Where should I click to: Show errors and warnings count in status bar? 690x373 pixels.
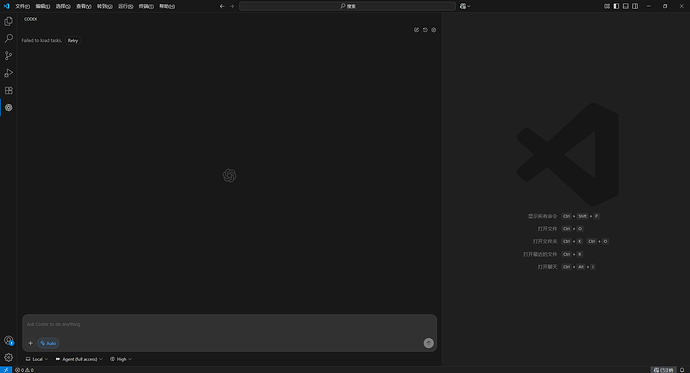(x=24, y=370)
